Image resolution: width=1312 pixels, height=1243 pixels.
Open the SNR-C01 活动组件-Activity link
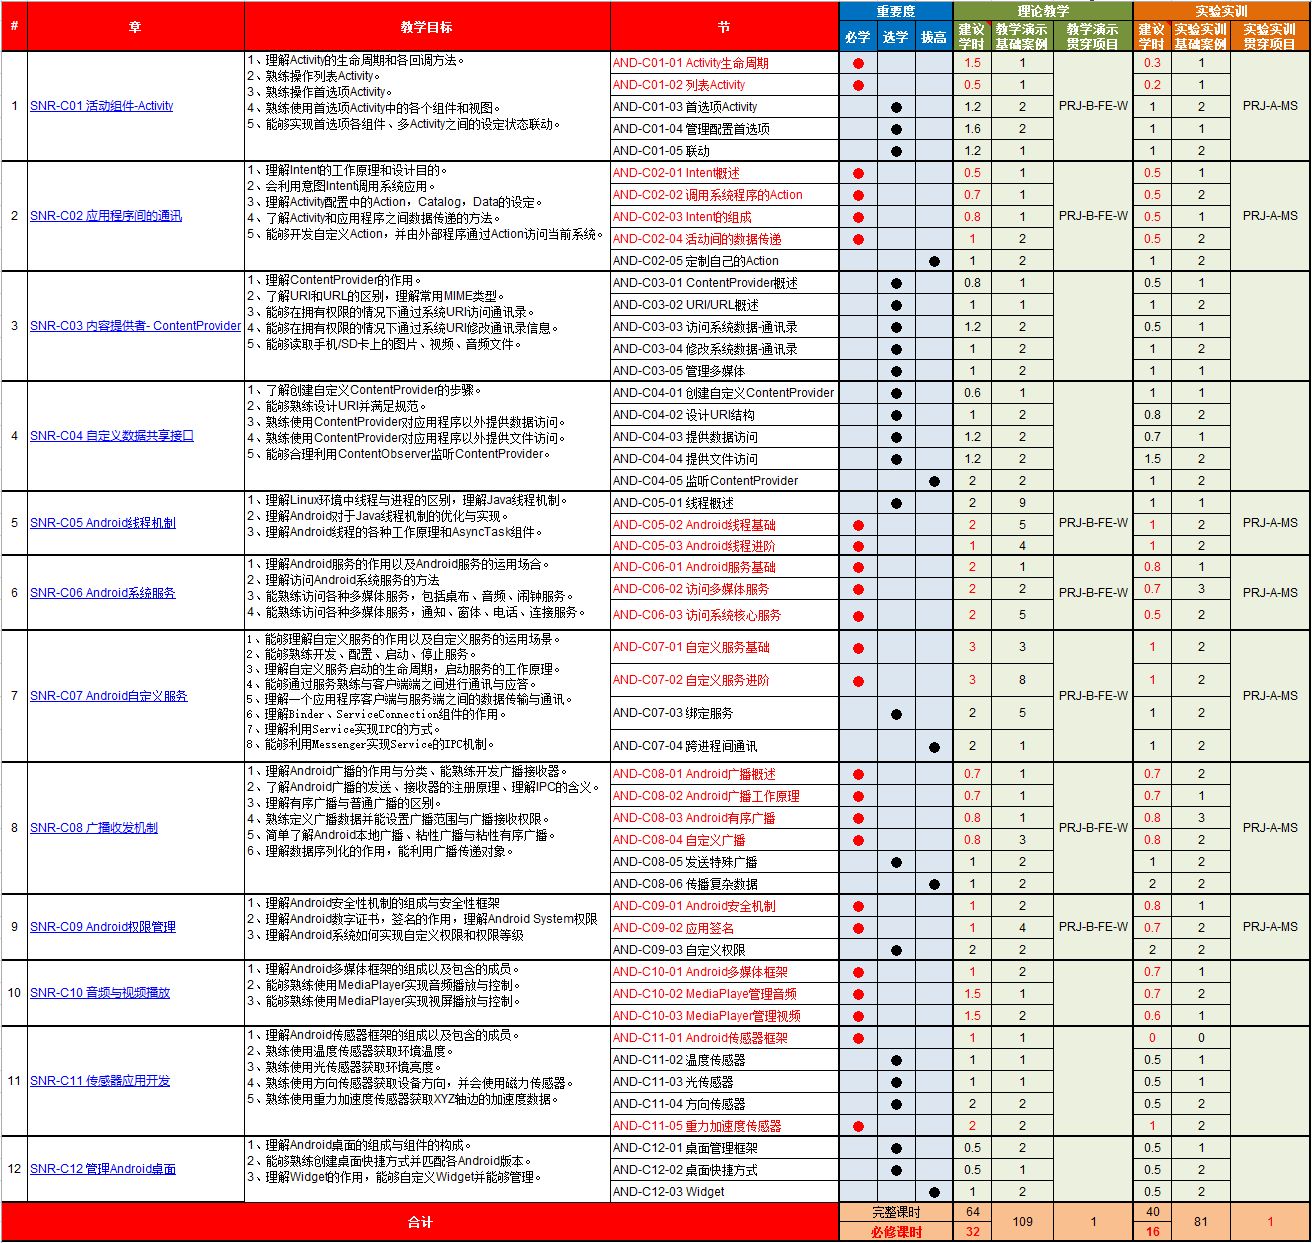[101, 106]
